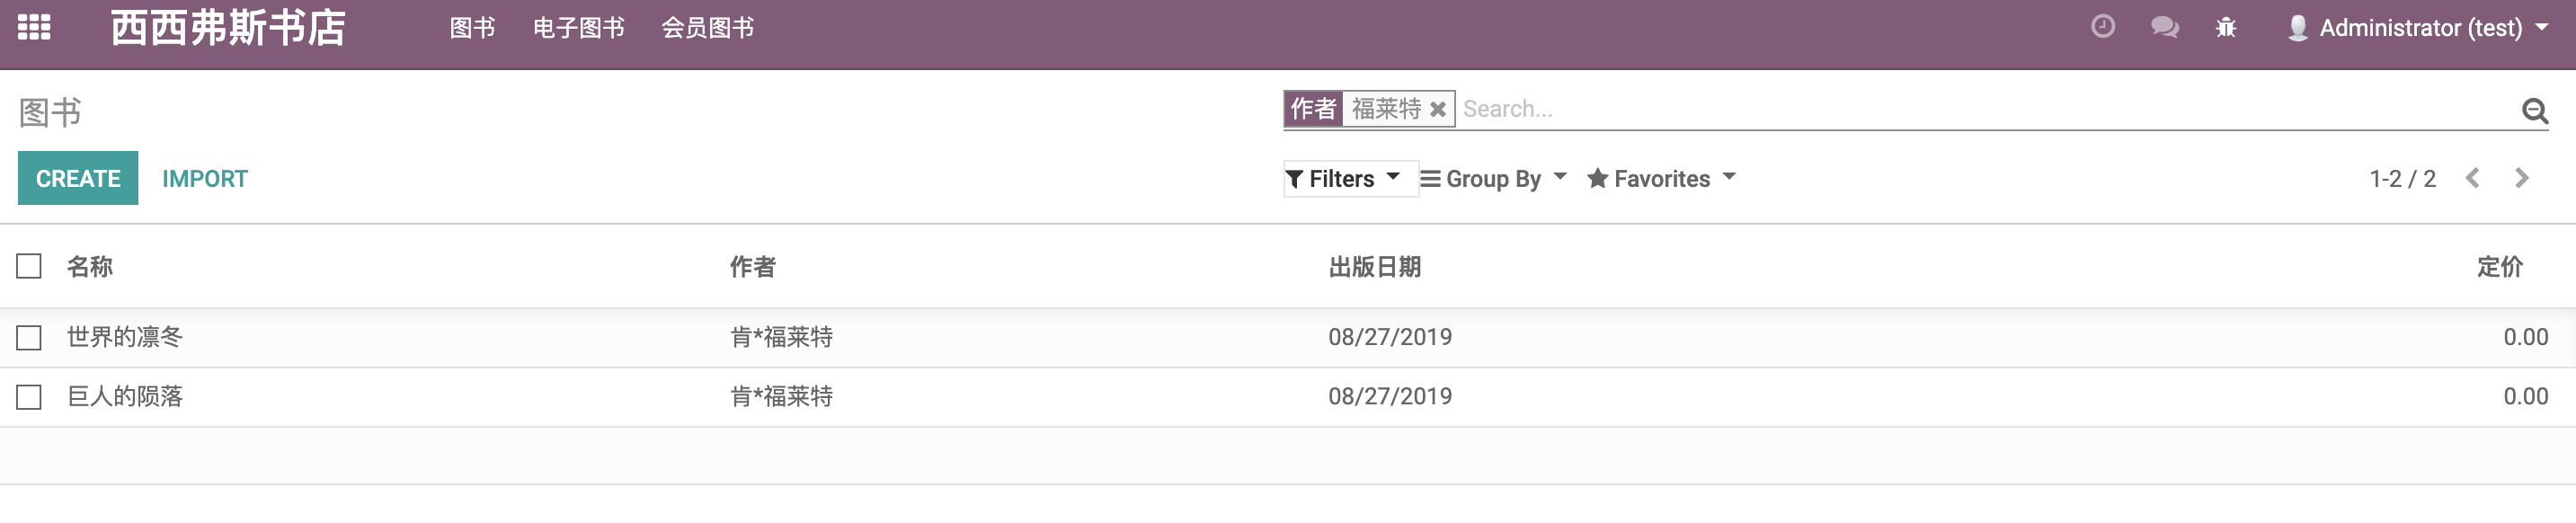Click the Filters funnel icon

[1296, 178]
